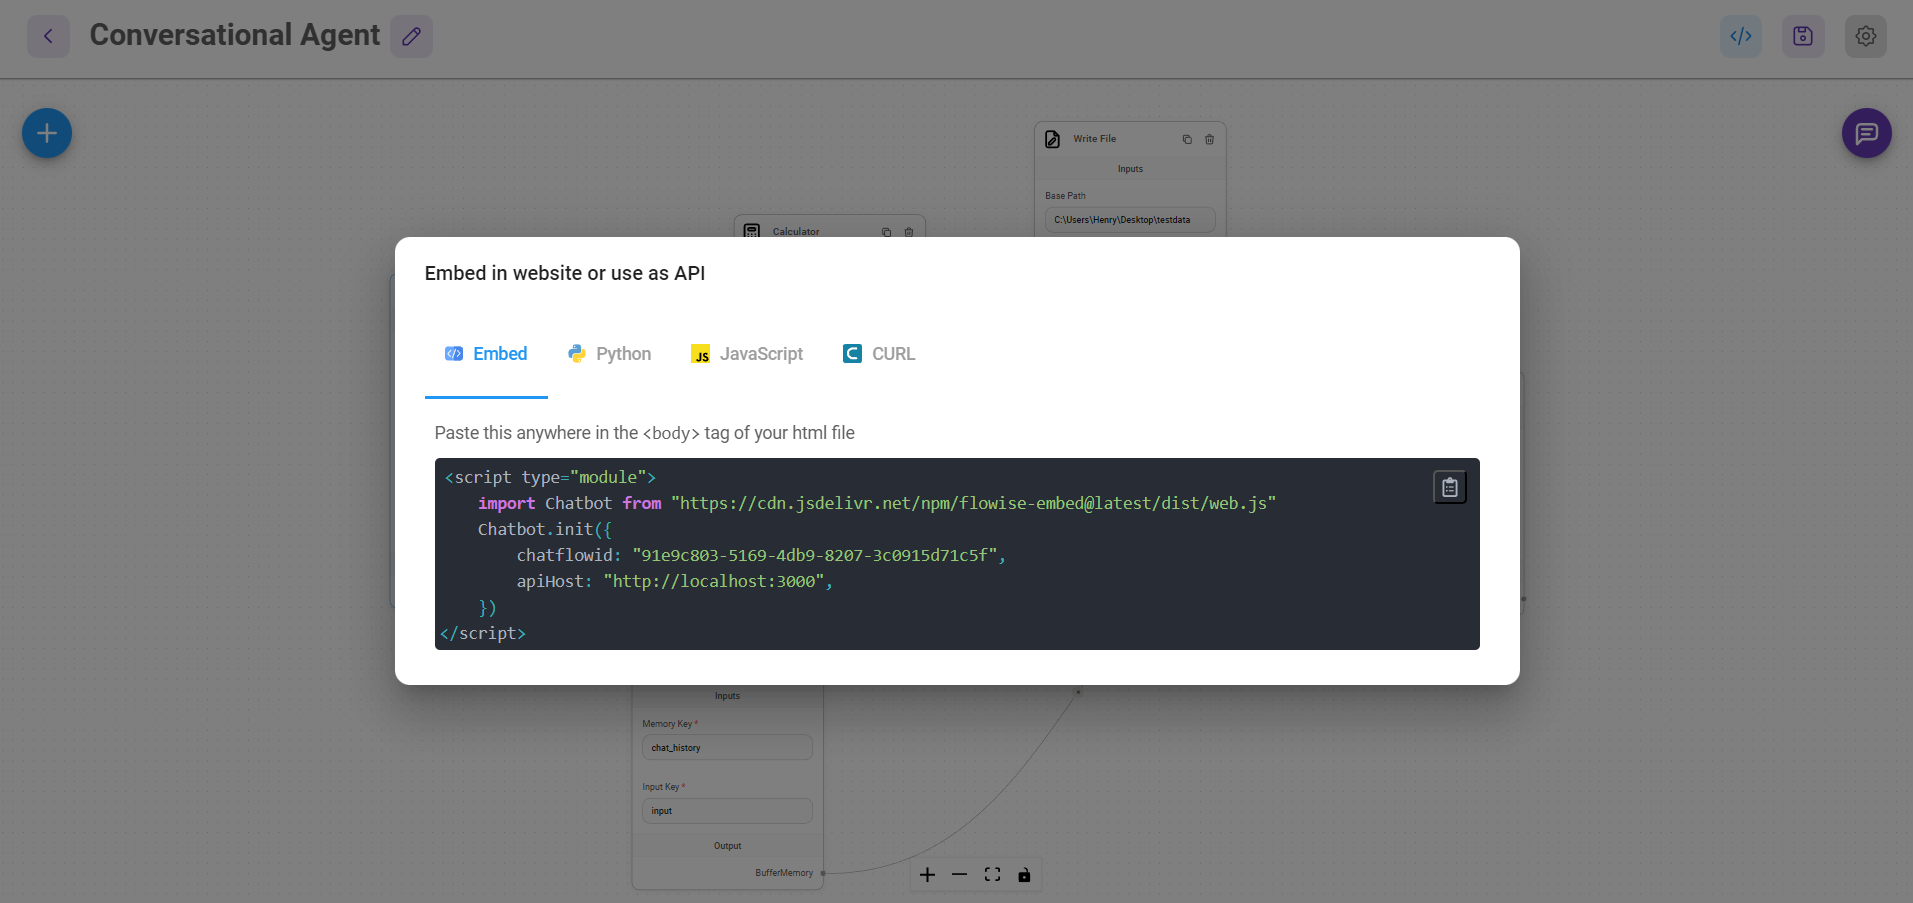This screenshot has height=903, width=1913.
Task: Switch to the Embed tab
Action: [486, 354]
